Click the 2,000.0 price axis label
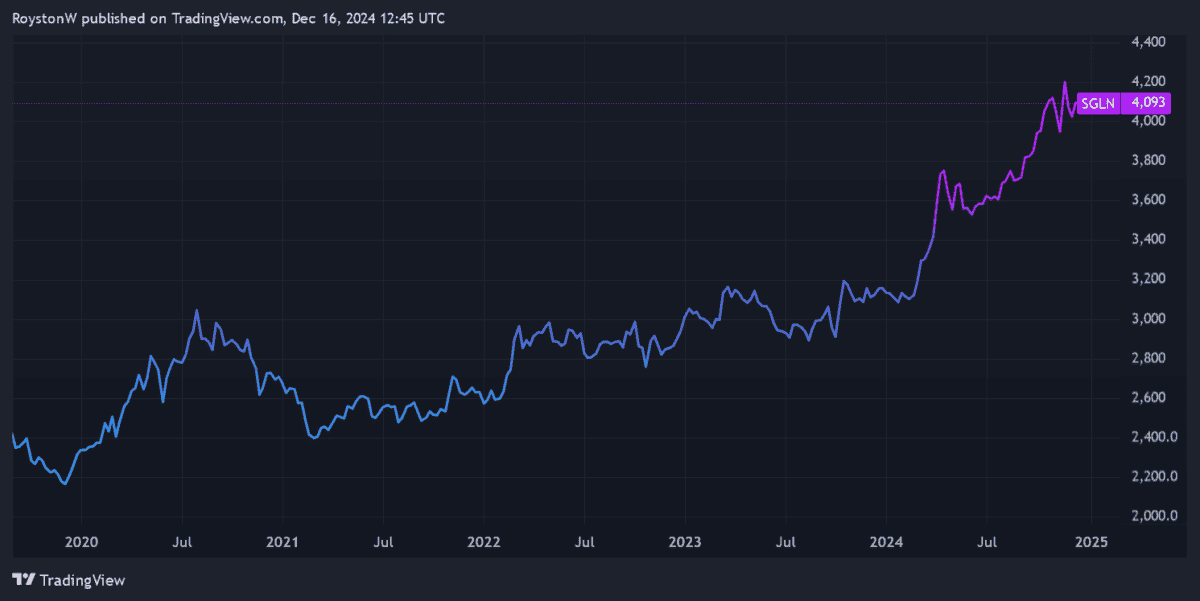 tap(1151, 517)
